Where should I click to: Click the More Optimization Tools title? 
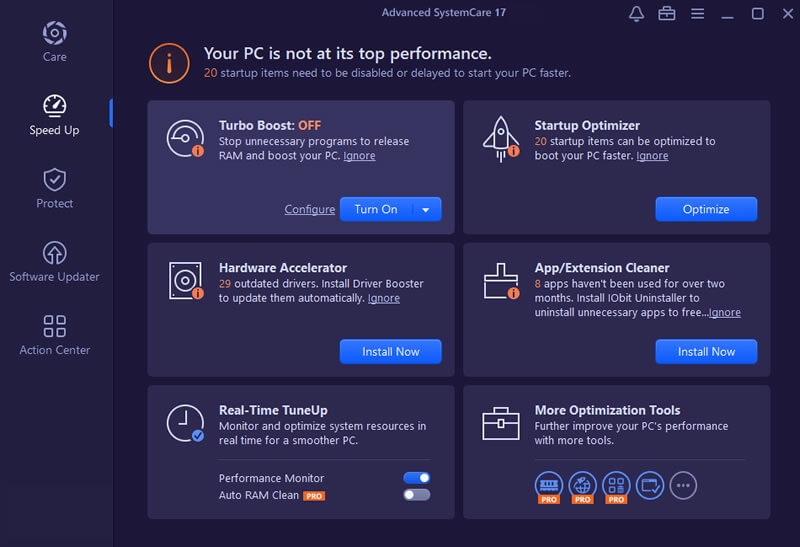tap(607, 410)
